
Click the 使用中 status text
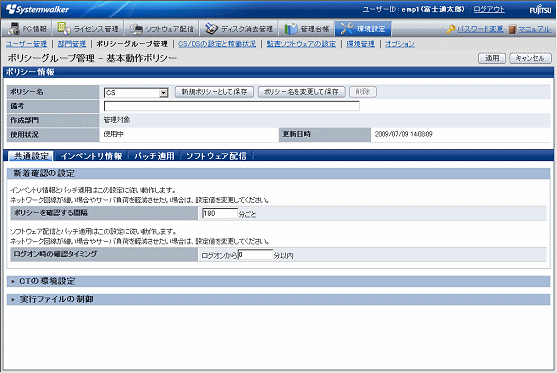click(114, 134)
